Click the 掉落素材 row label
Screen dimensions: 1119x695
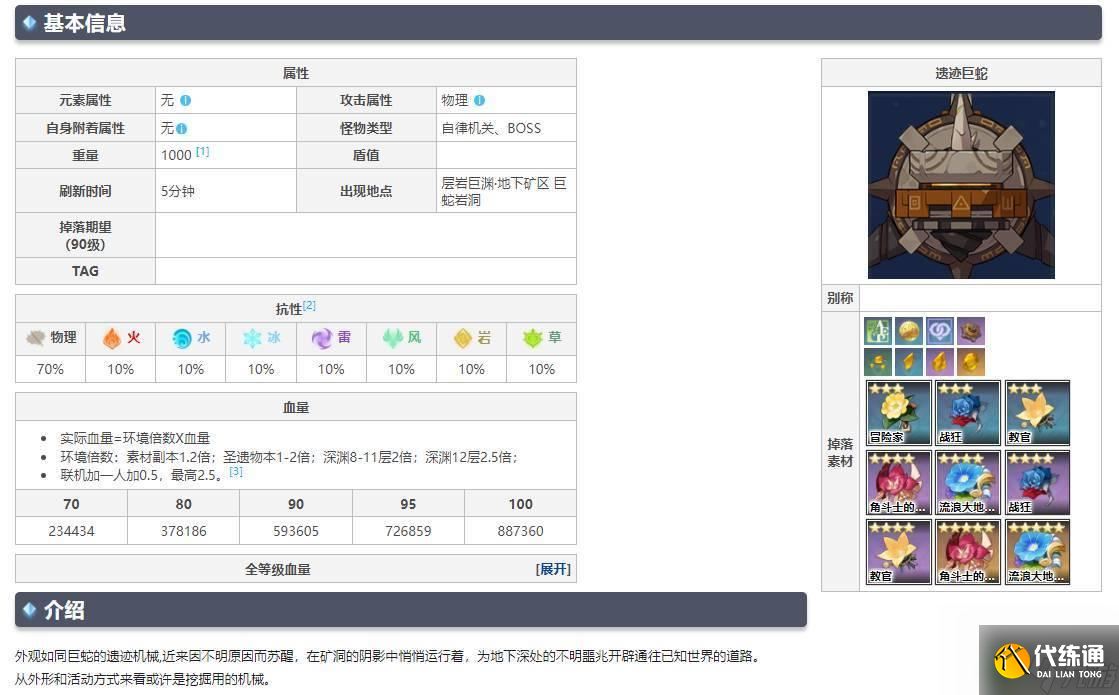pos(840,452)
